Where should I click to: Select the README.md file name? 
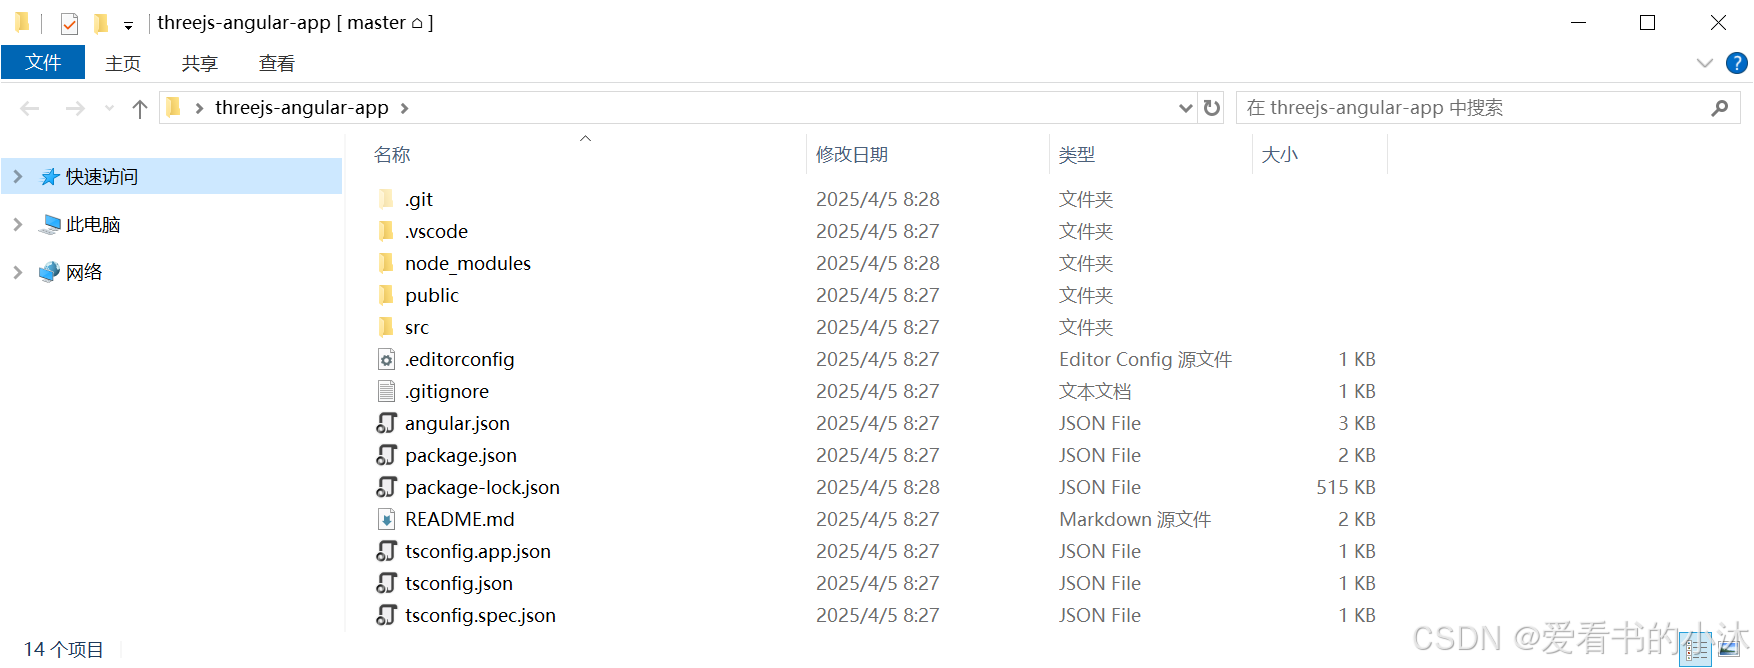tap(460, 519)
